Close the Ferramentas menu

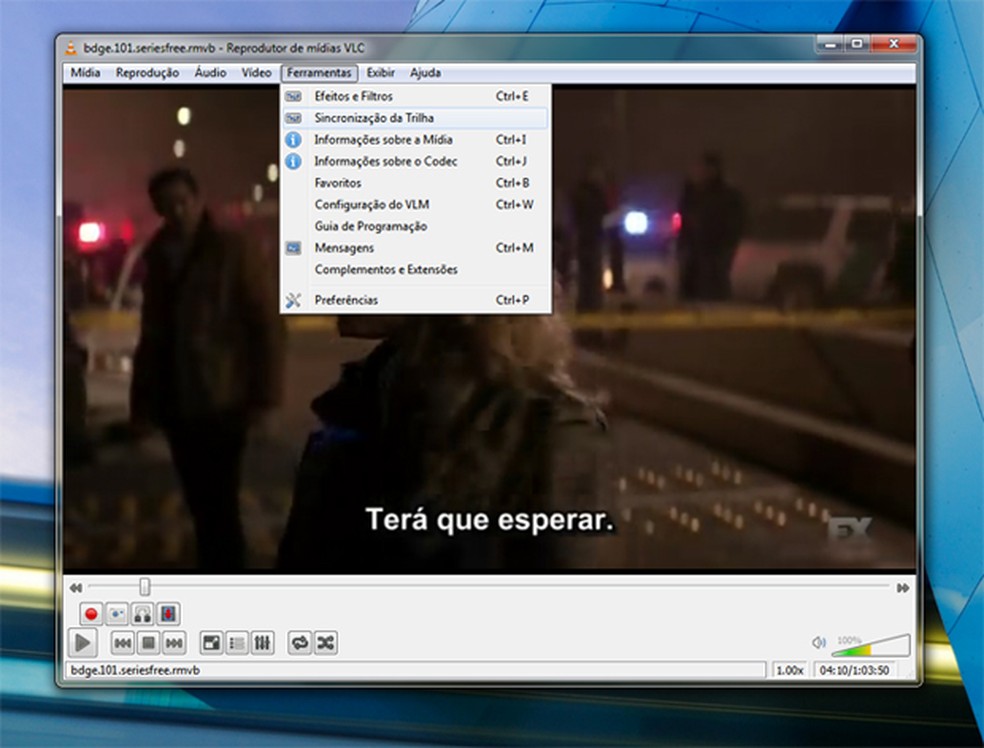click(319, 73)
